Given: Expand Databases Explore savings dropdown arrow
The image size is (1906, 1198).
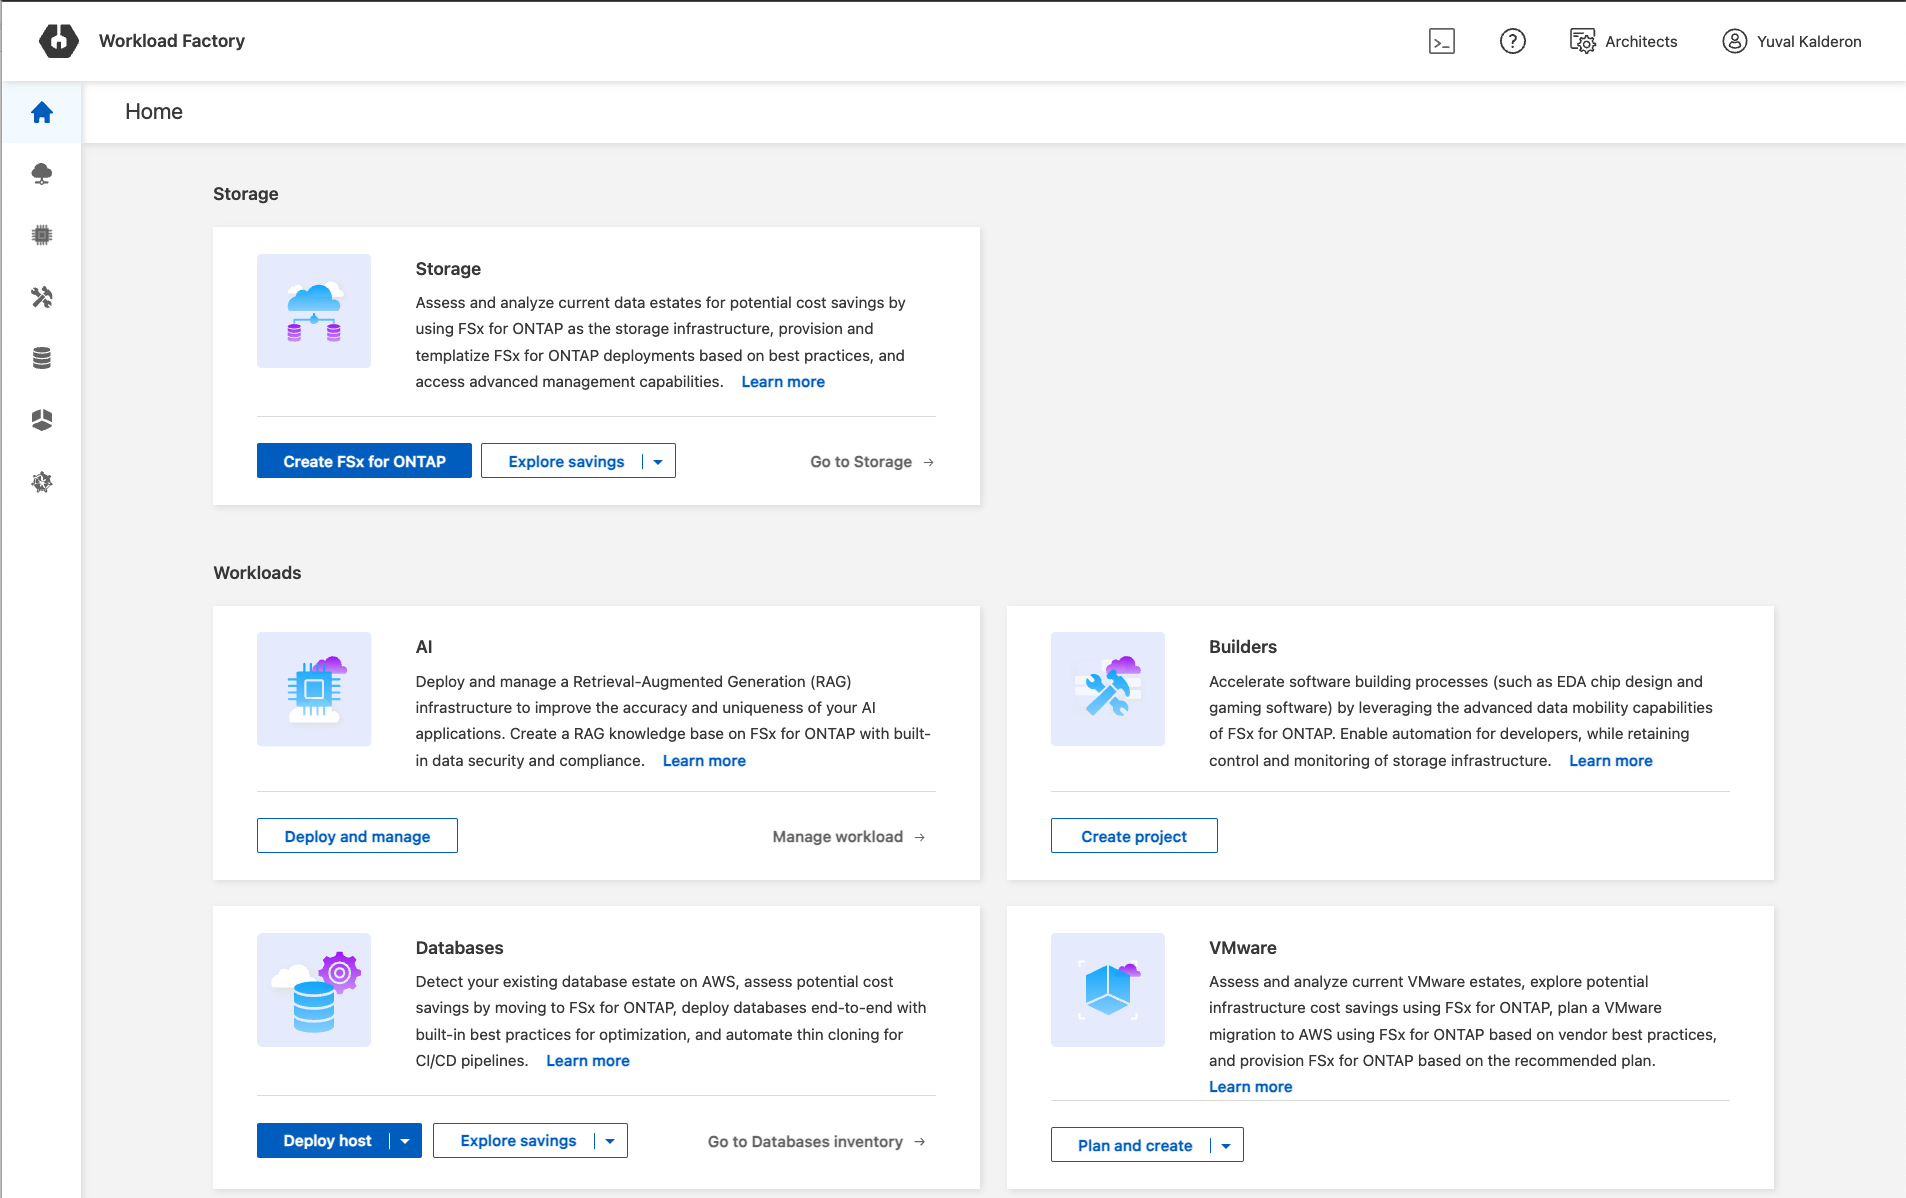Looking at the screenshot, I should (x=610, y=1141).
